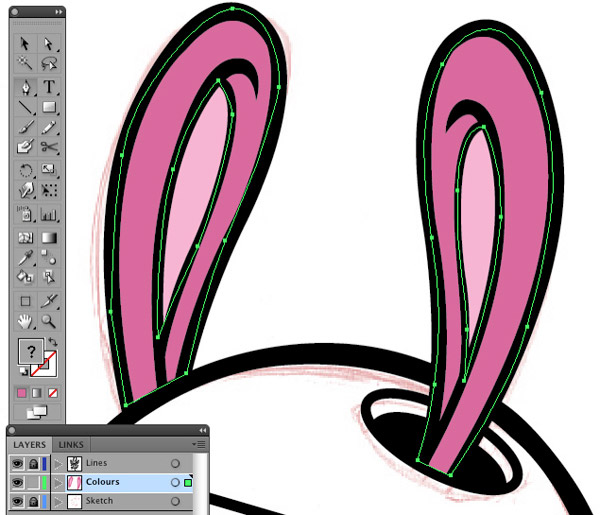The height and width of the screenshot is (515, 600).
Task: Switch to the LINKS tab
Action: 71,445
